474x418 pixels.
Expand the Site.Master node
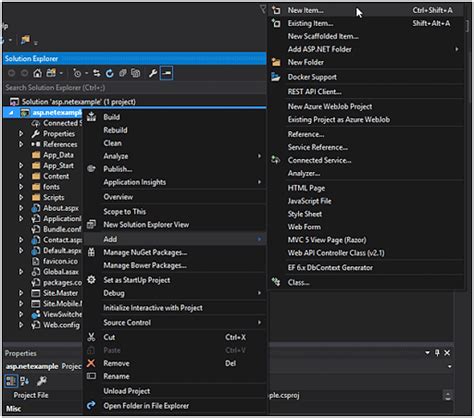[x=21, y=293]
